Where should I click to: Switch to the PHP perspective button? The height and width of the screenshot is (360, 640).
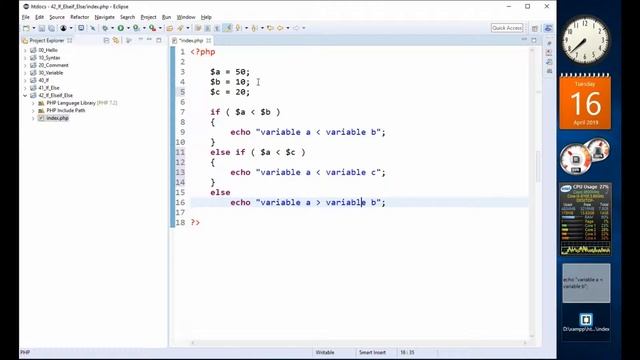coord(548,28)
